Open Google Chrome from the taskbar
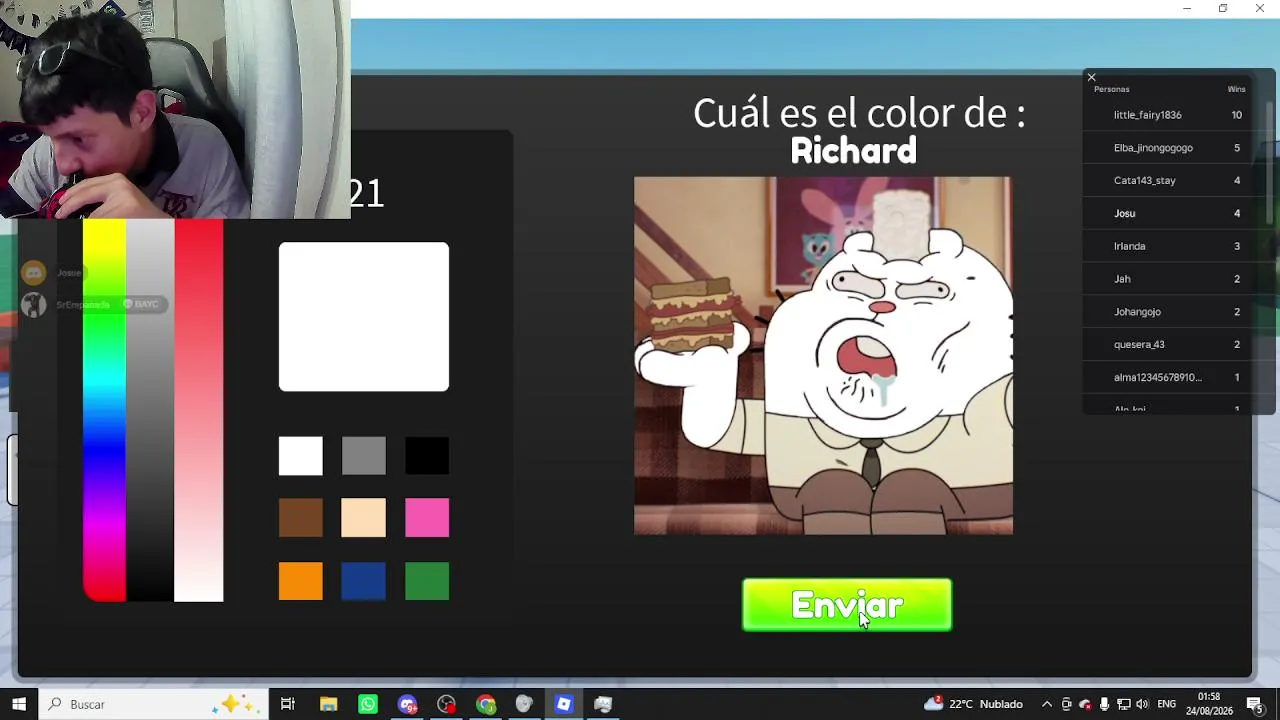 [x=486, y=704]
